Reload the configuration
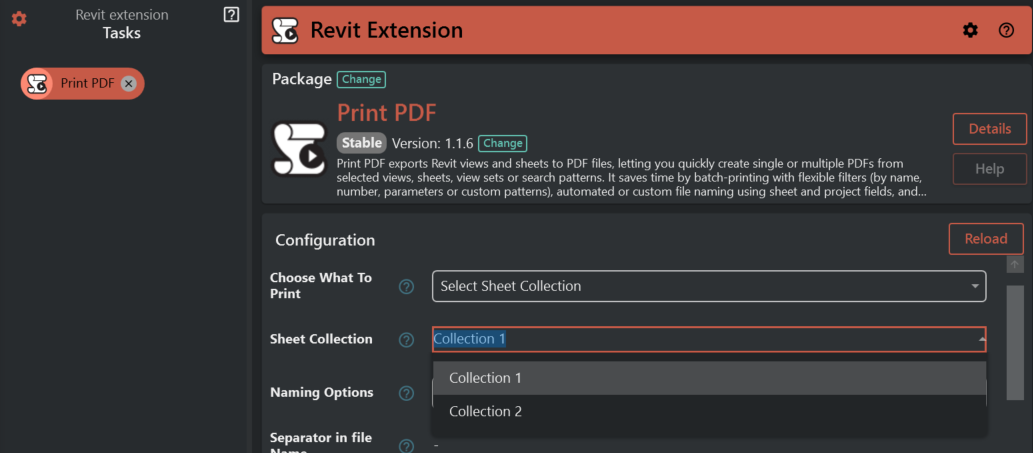The width and height of the screenshot is (1033, 453). (x=985, y=239)
